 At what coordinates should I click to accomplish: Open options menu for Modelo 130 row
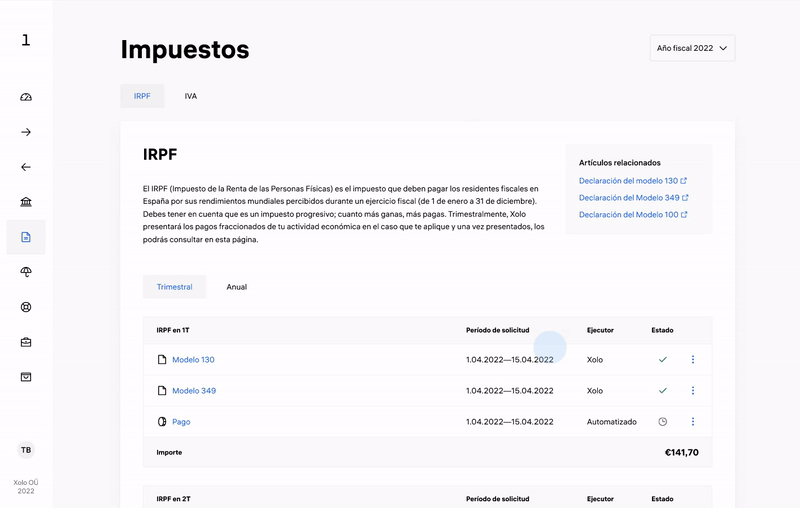[692, 360]
